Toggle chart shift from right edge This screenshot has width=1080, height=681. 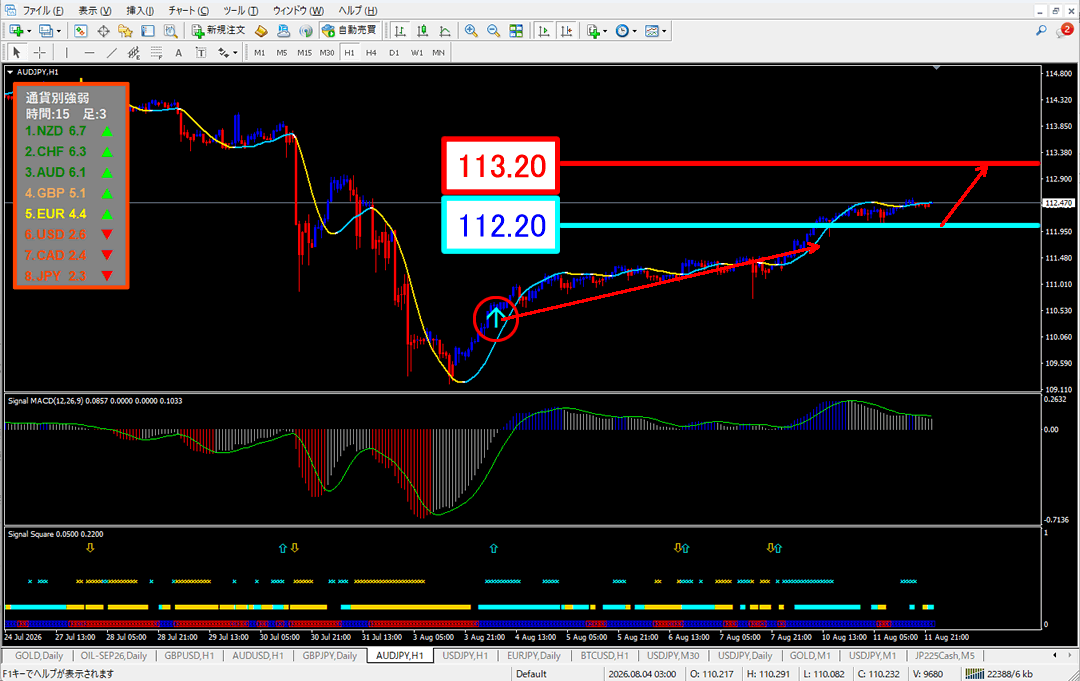coord(566,31)
